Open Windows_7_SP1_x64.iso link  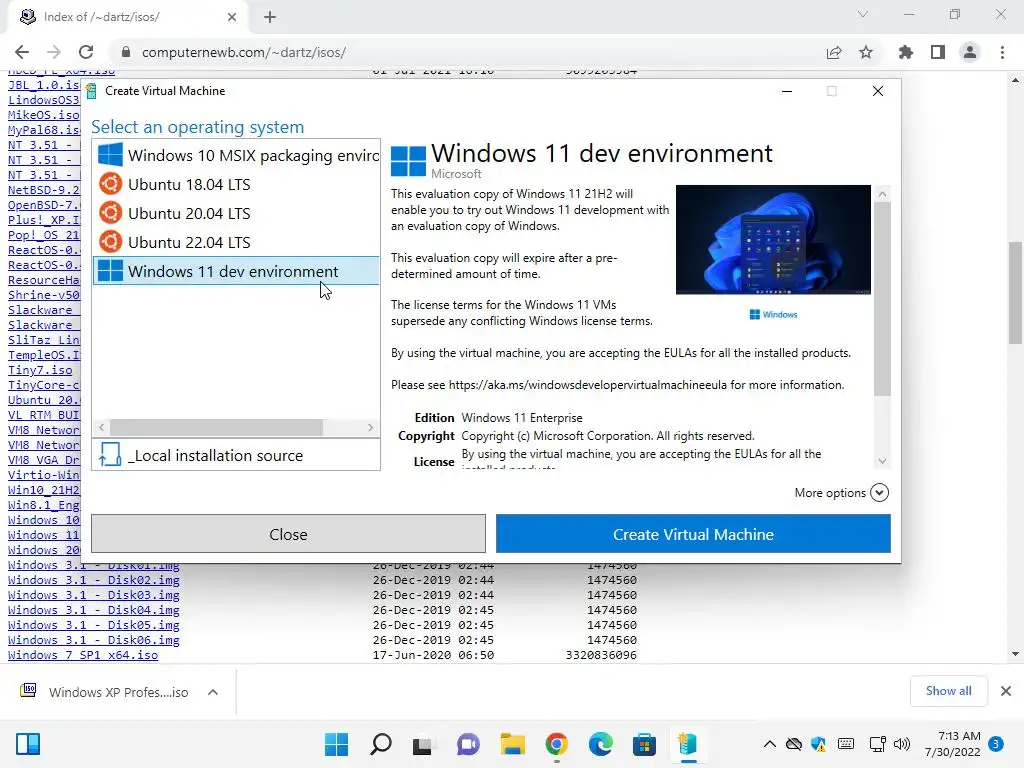83,655
